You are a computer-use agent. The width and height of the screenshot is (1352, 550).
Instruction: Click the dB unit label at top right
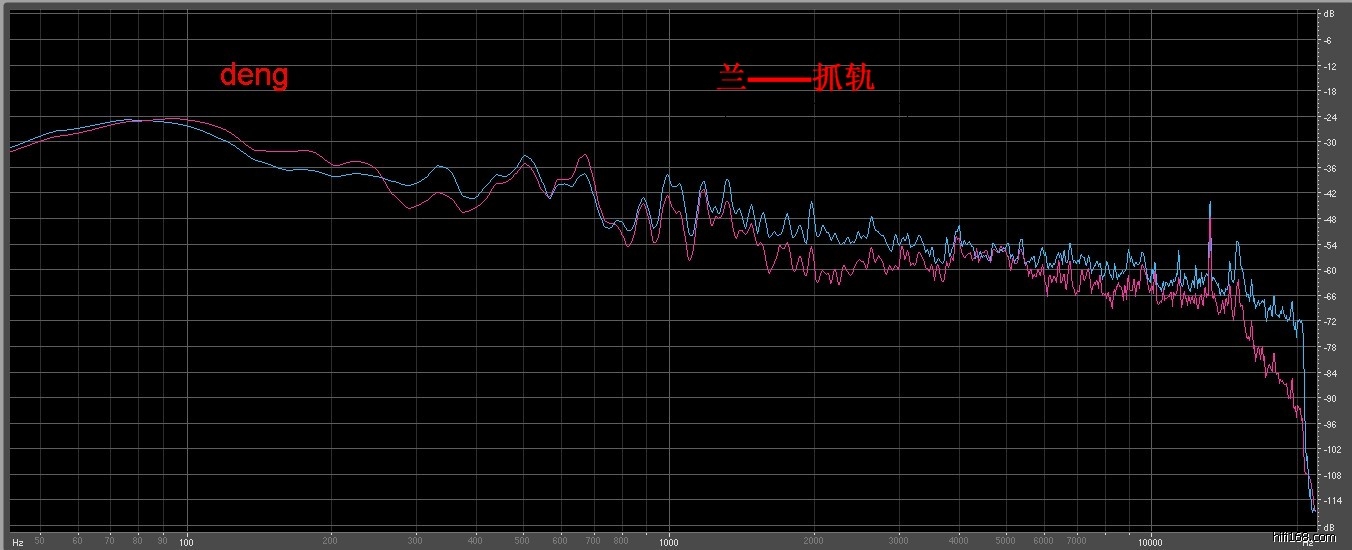pyautogui.click(x=1328, y=15)
